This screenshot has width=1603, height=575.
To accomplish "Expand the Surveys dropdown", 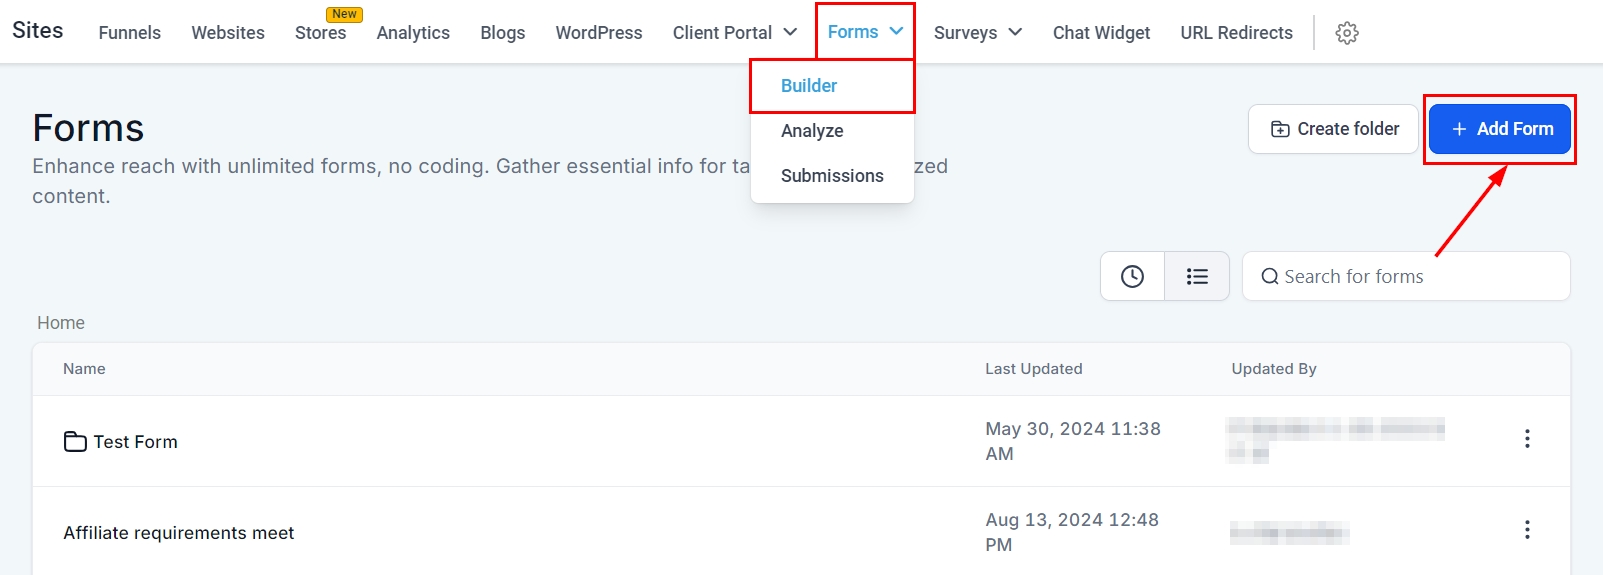I will [x=977, y=33].
